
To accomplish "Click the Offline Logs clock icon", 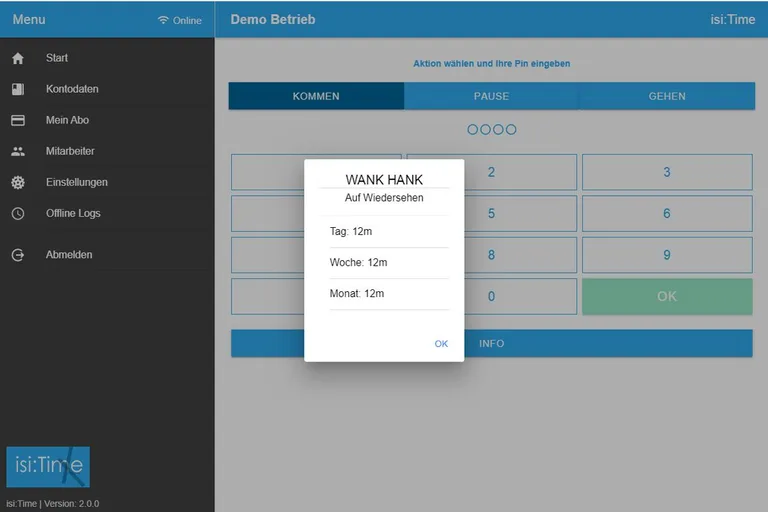I will point(18,213).
